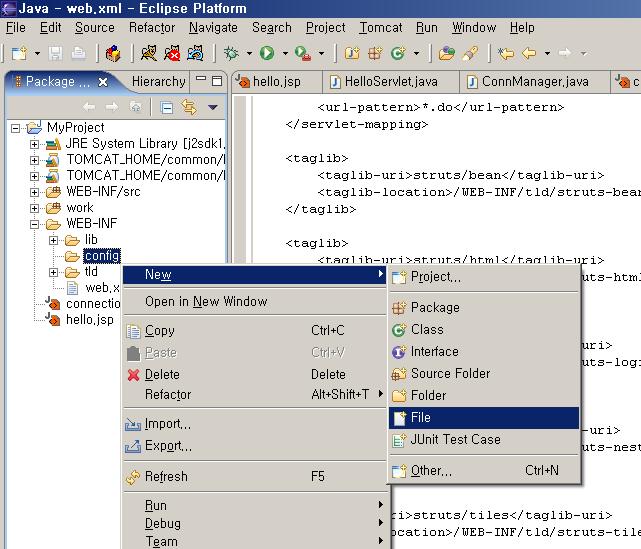Click the New wizard icon in toolbar
This screenshot has width=641, height=549.
(x=17, y=52)
